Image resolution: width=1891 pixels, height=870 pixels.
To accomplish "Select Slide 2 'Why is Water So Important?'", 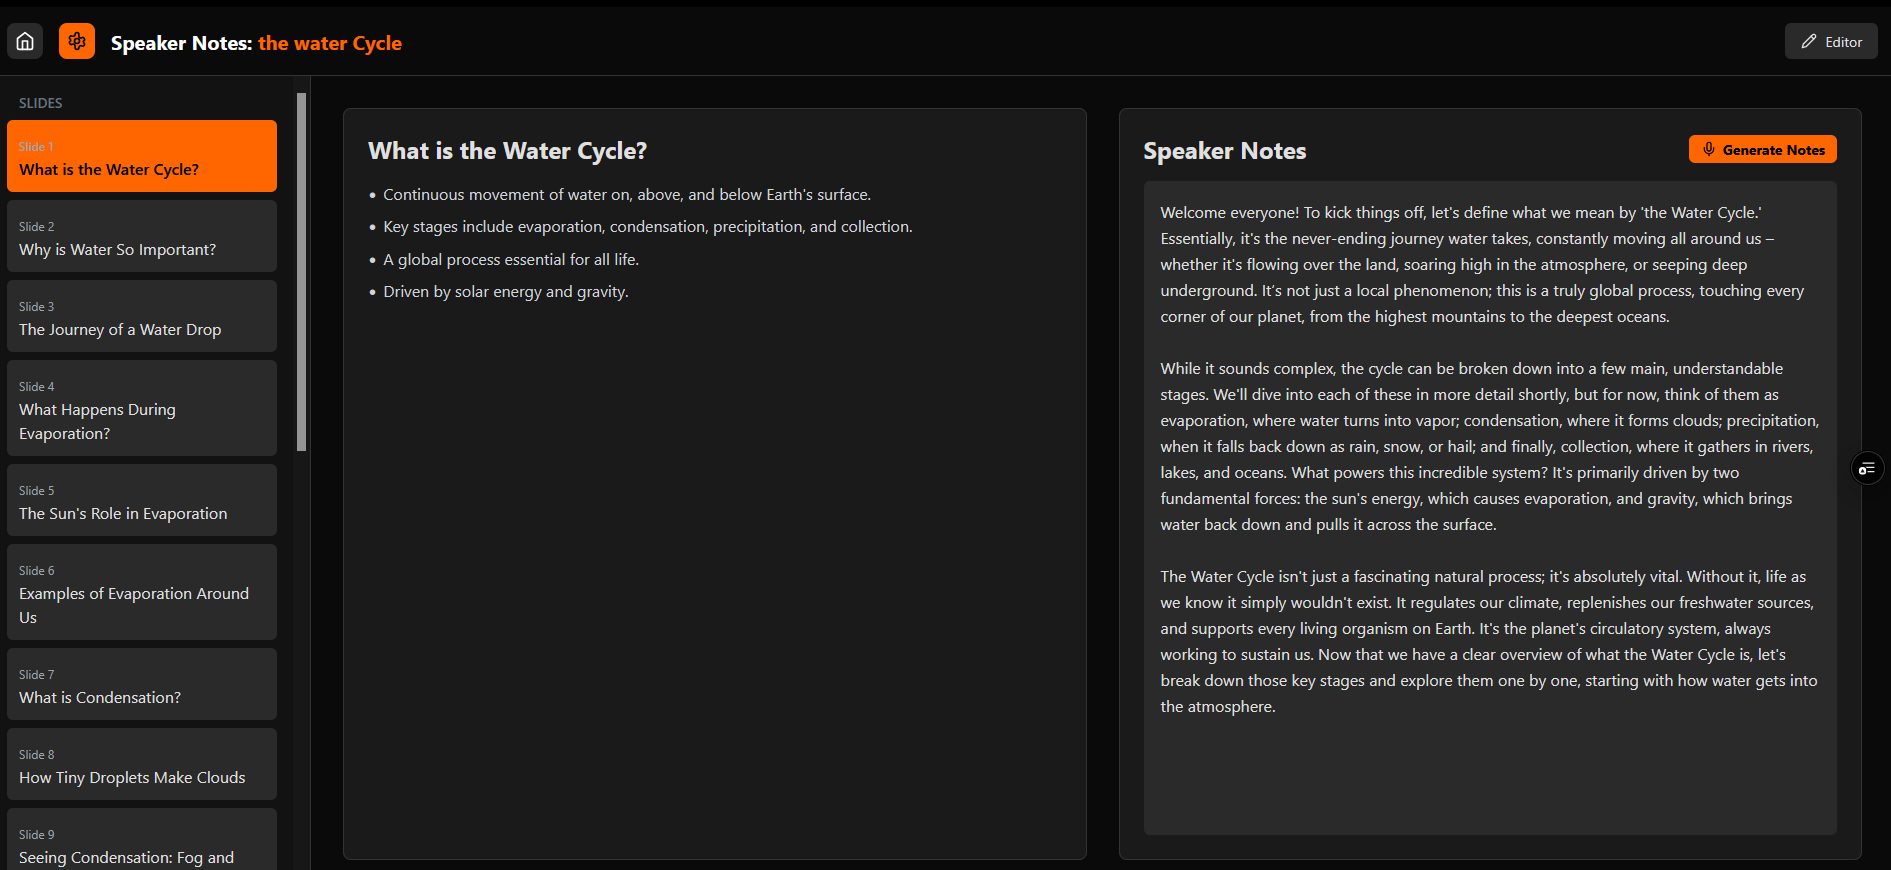I will 141,236.
